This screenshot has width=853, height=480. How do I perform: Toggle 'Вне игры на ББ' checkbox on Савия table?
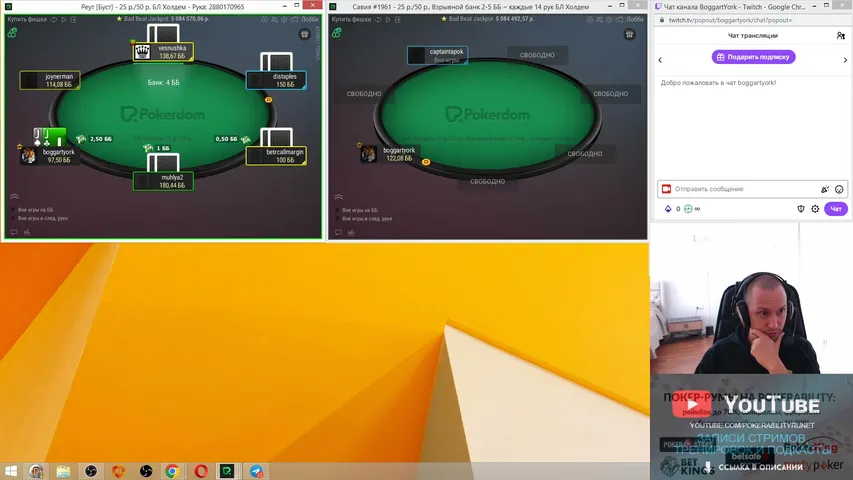tap(337, 210)
